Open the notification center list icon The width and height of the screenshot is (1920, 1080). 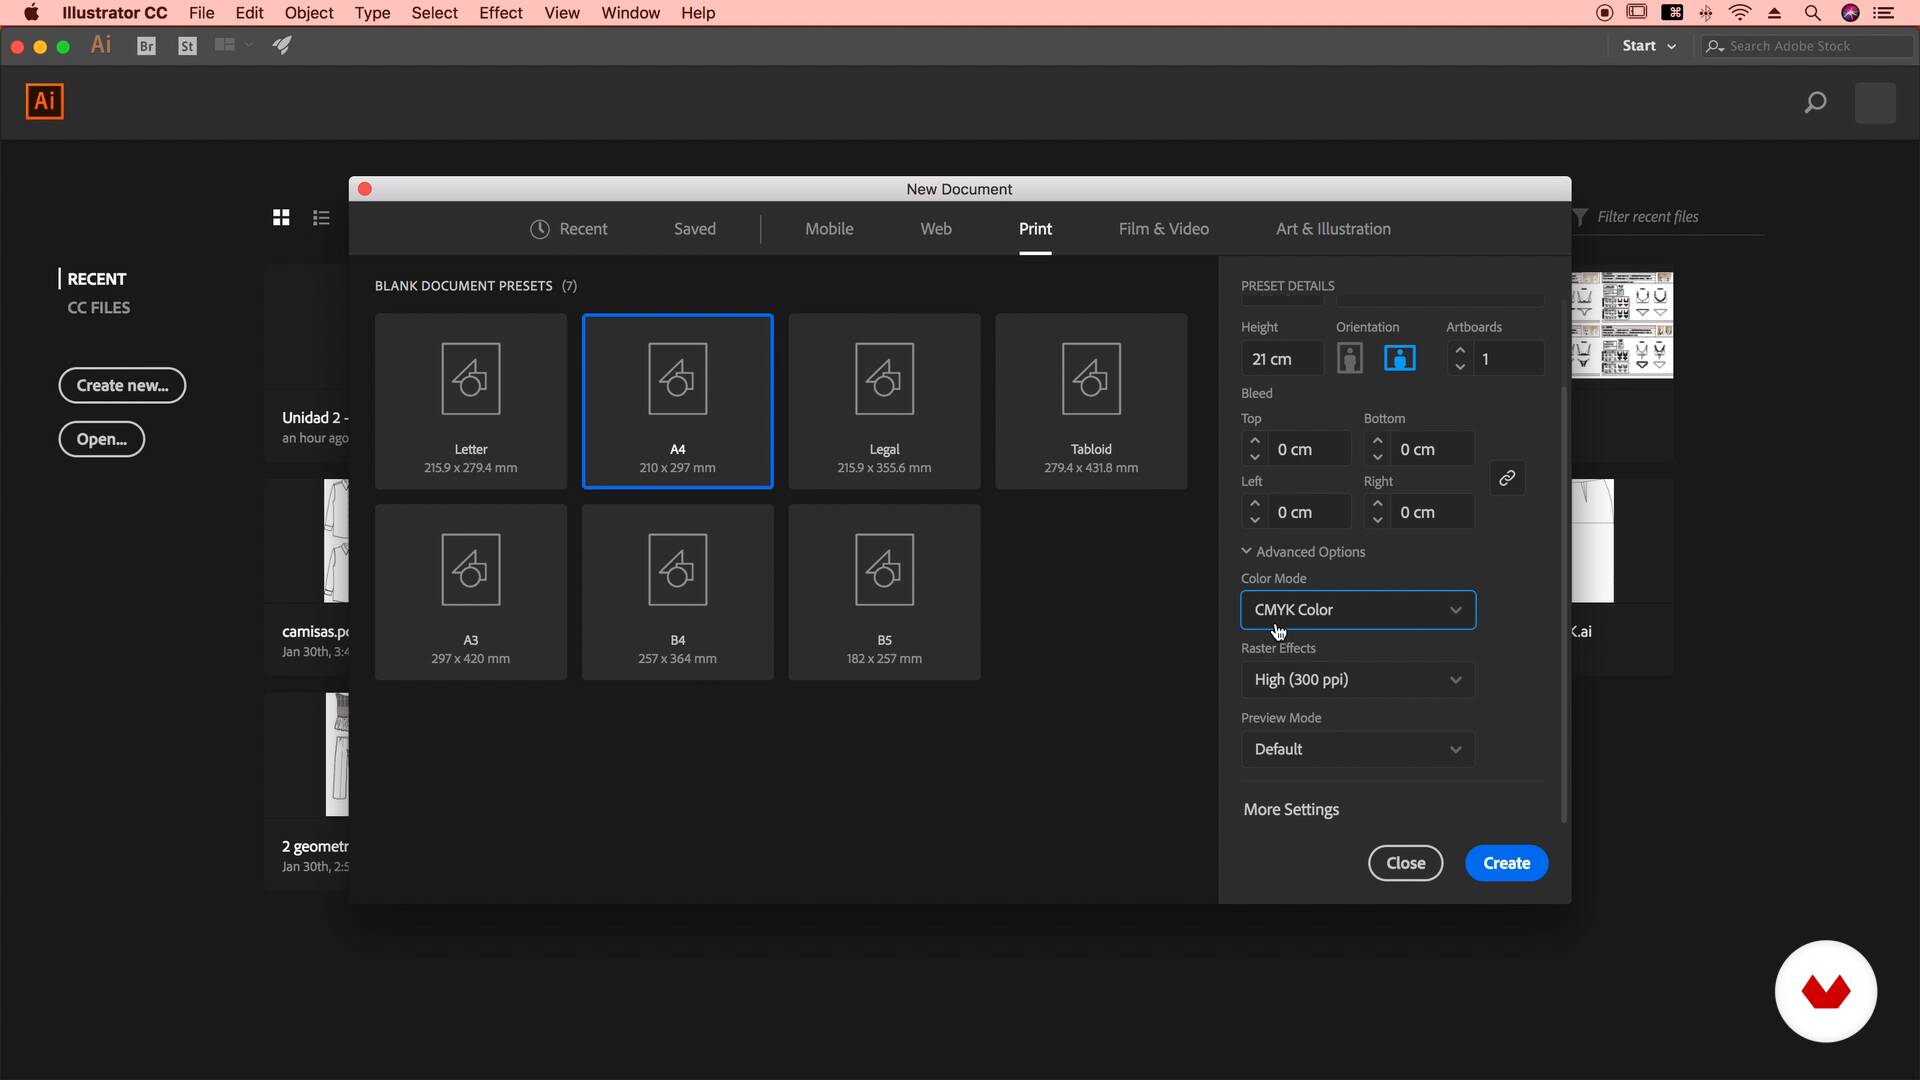1883,13
